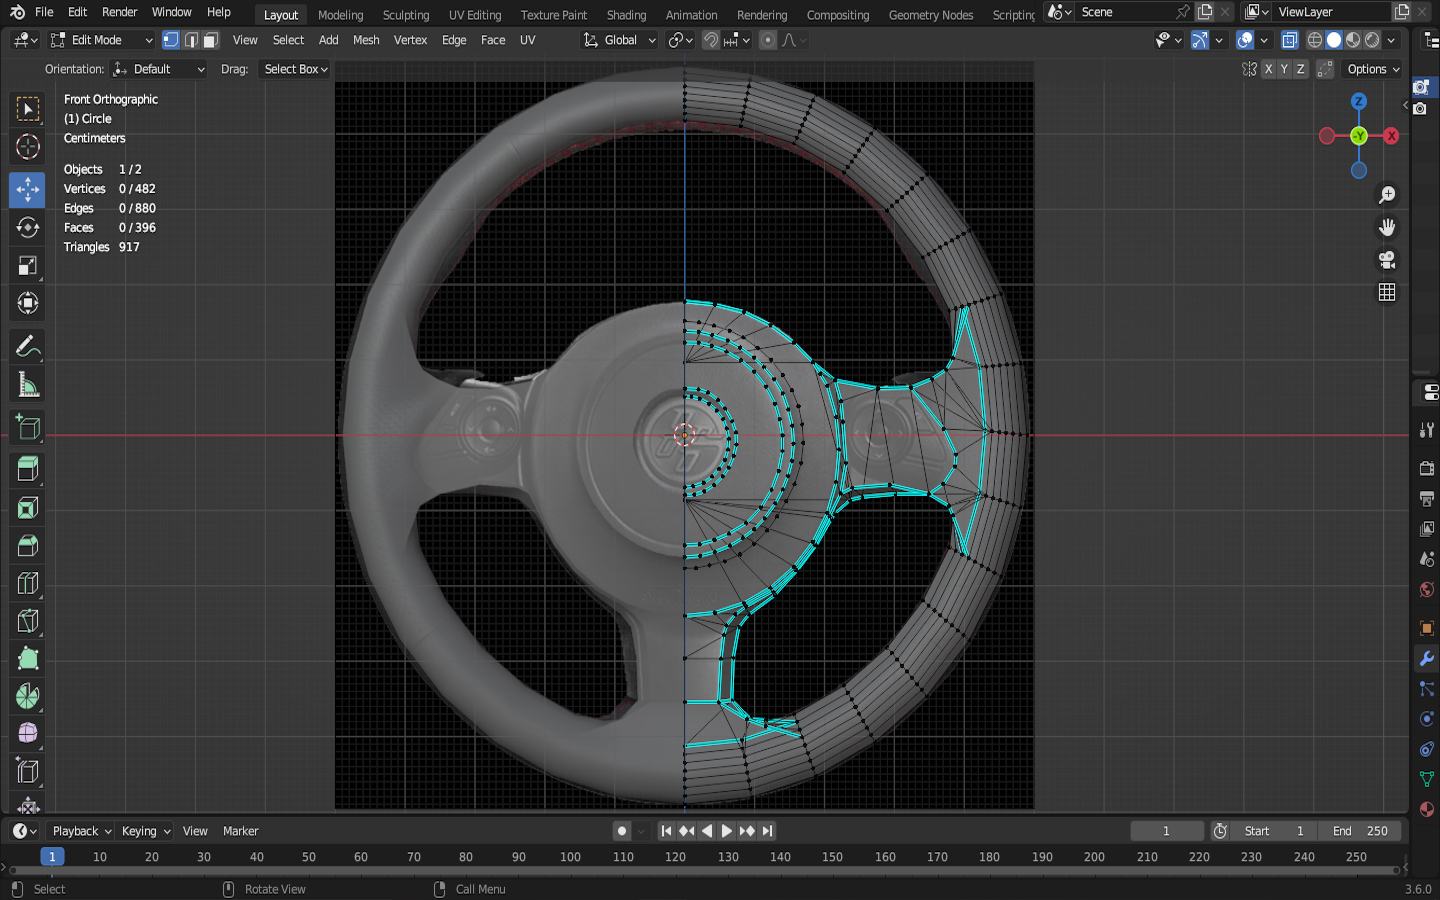This screenshot has height=900, width=1440.
Task: Open the Global transform orientation dropdown
Action: [620, 40]
